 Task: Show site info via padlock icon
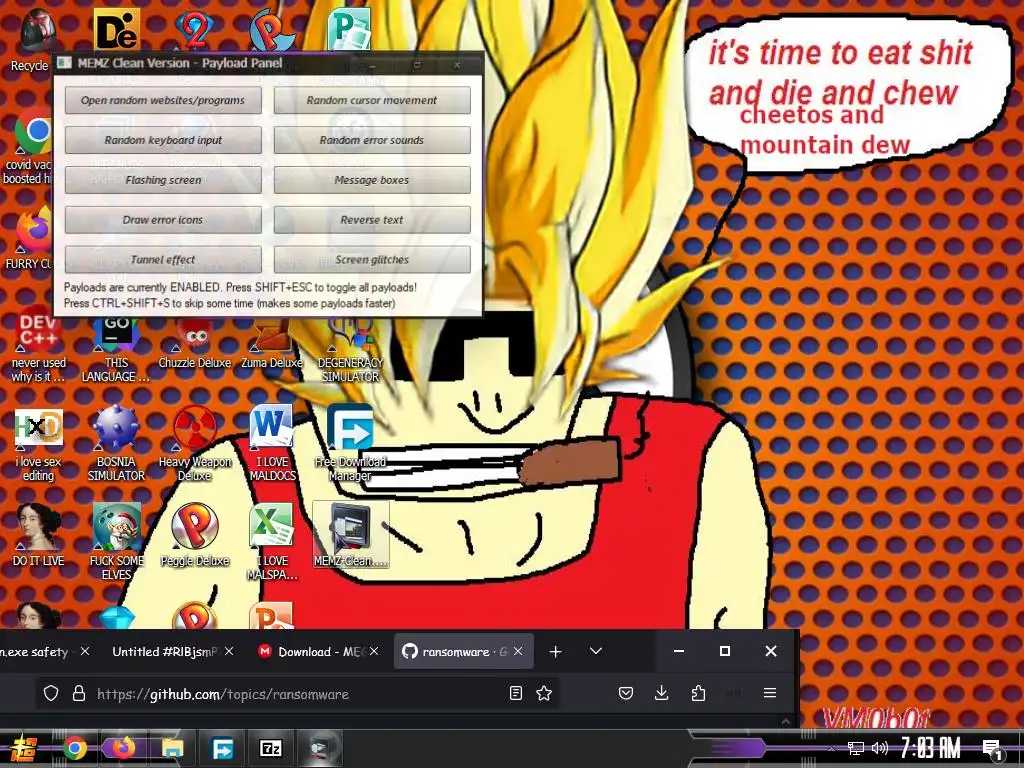coord(79,694)
